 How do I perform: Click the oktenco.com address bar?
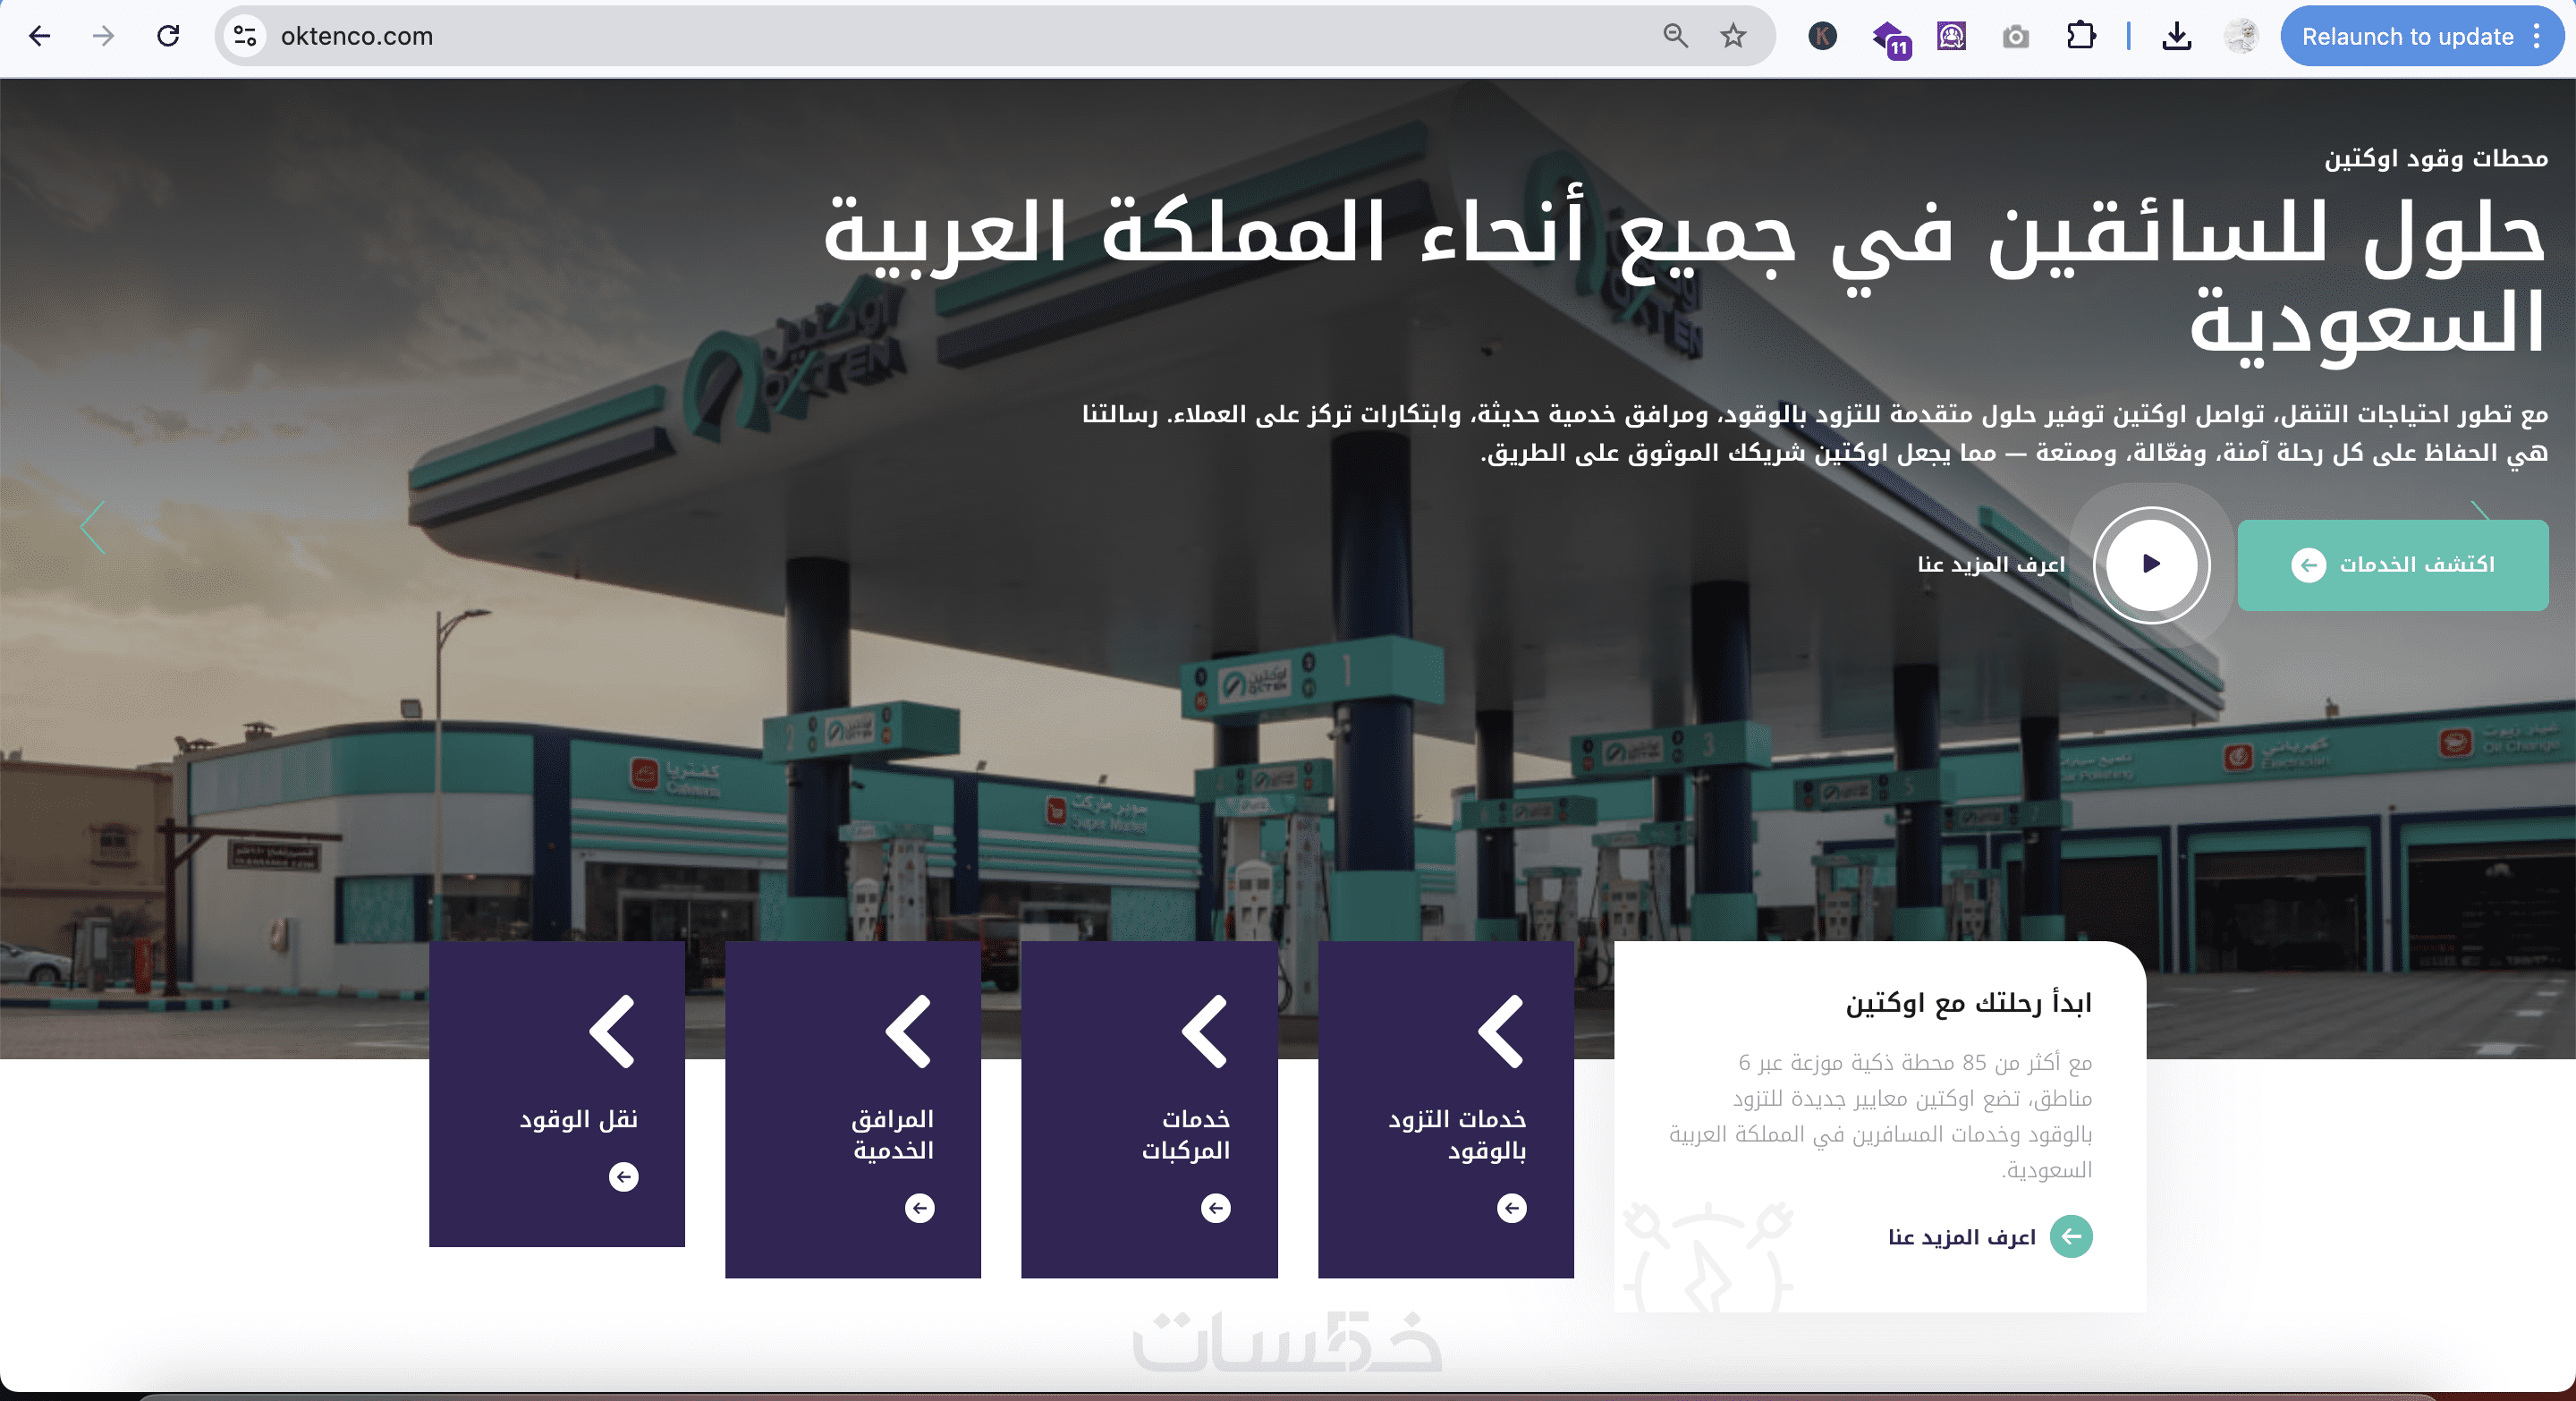coord(900,37)
